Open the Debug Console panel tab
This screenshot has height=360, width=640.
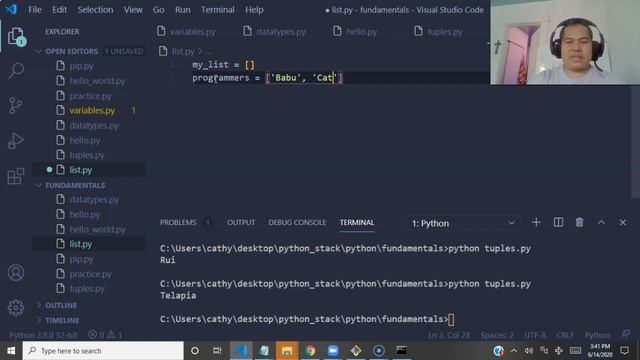(x=297, y=222)
